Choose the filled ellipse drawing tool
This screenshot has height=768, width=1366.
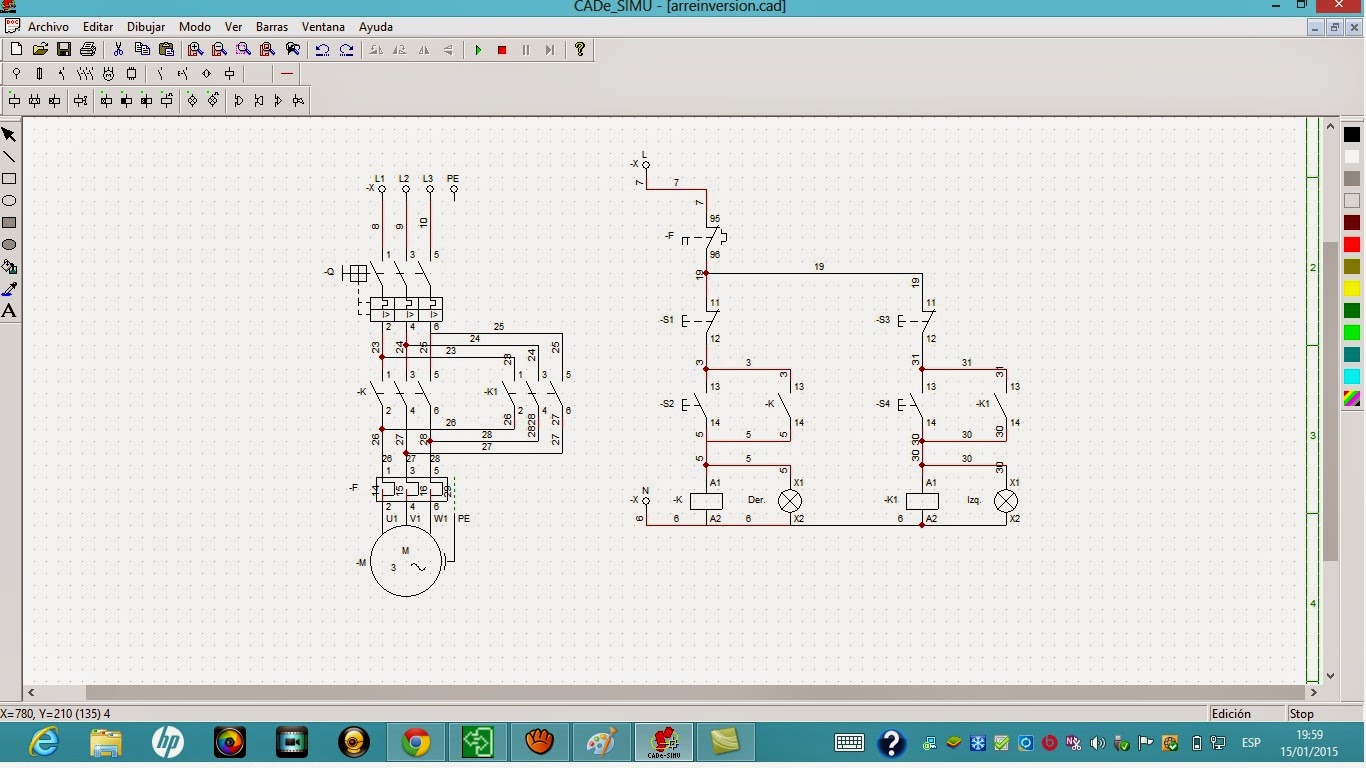[x=9, y=245]
